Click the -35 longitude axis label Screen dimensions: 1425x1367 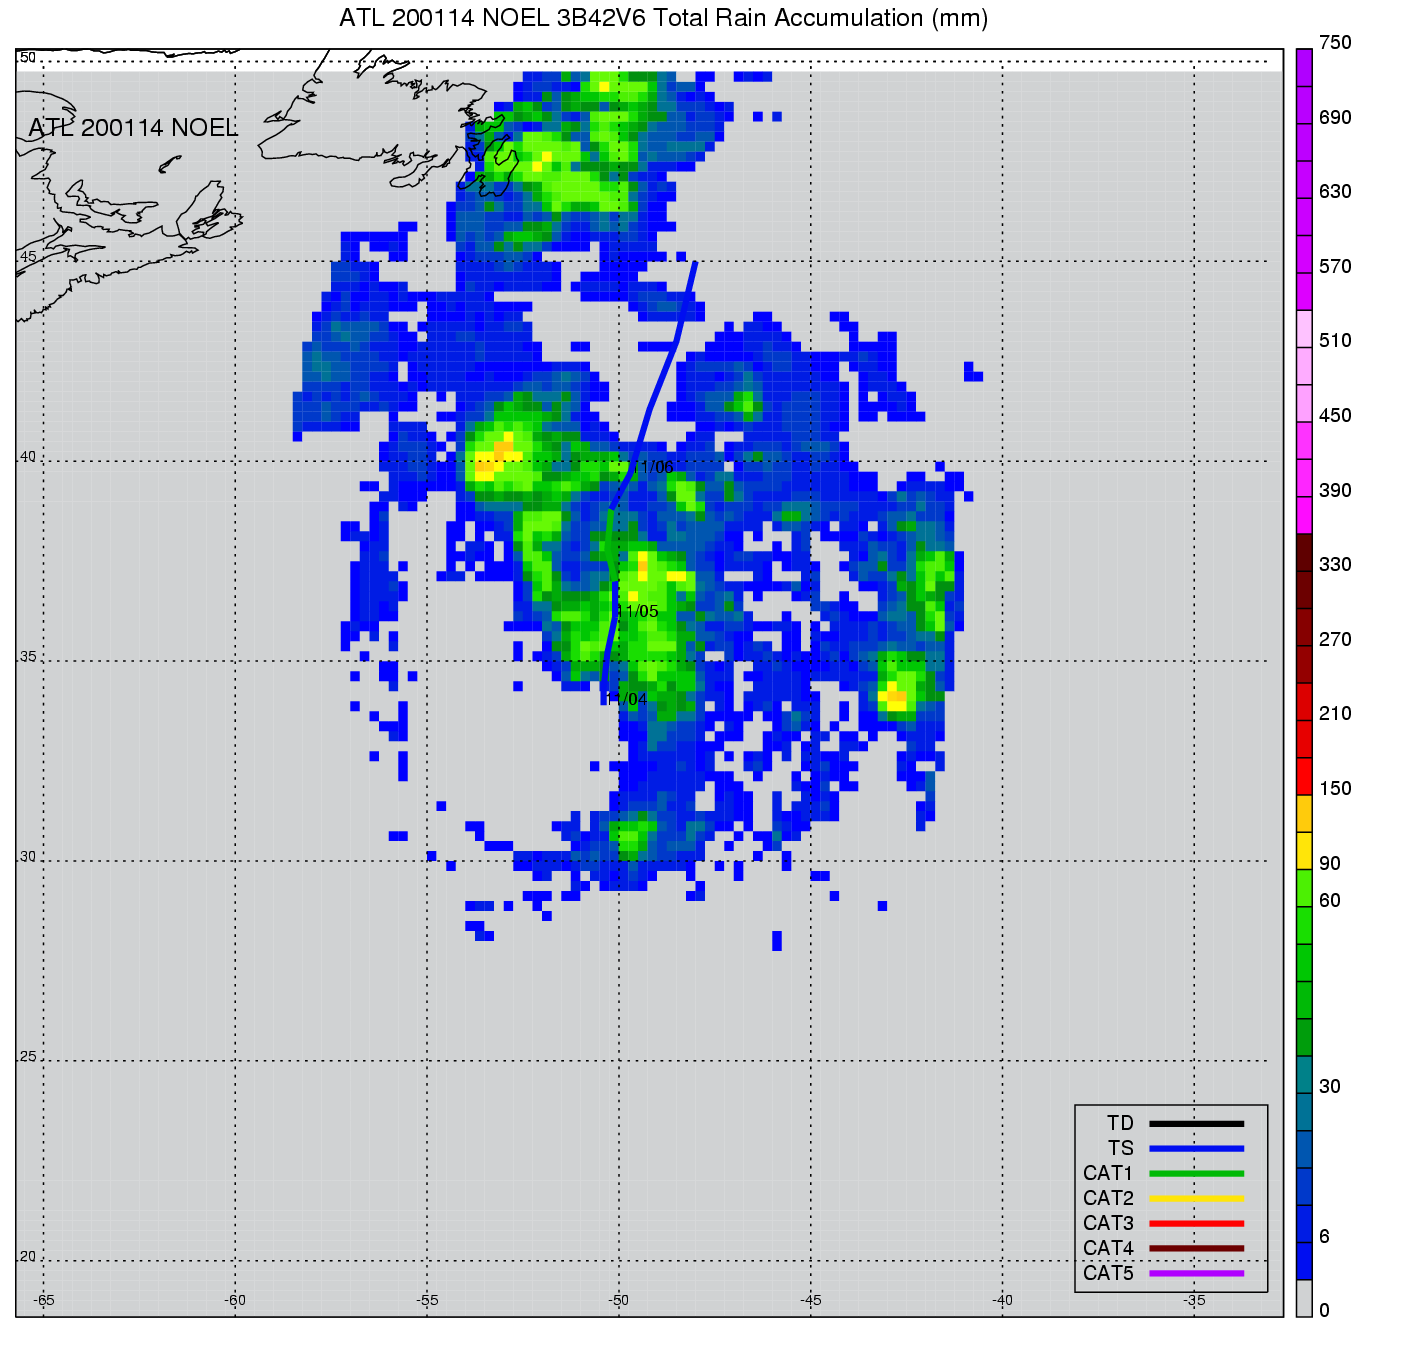coord(1194,1300)
